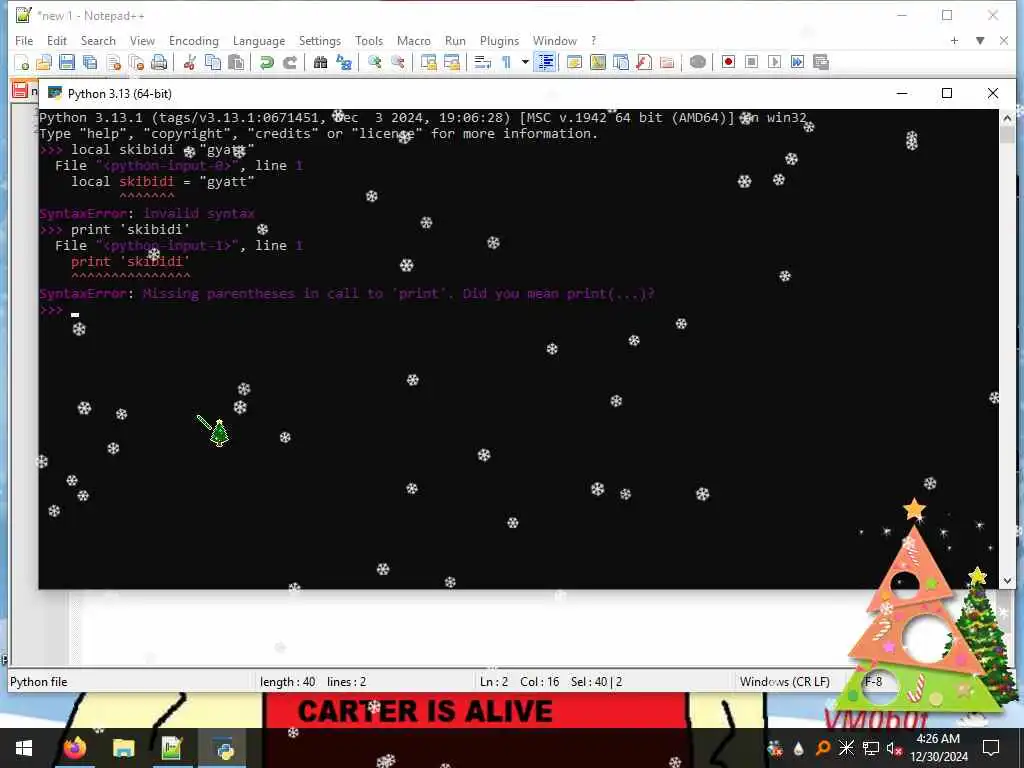Open the user-defined language dialog icon
The width and height of the screenshot is (1024, 768).
pos(575,63)
